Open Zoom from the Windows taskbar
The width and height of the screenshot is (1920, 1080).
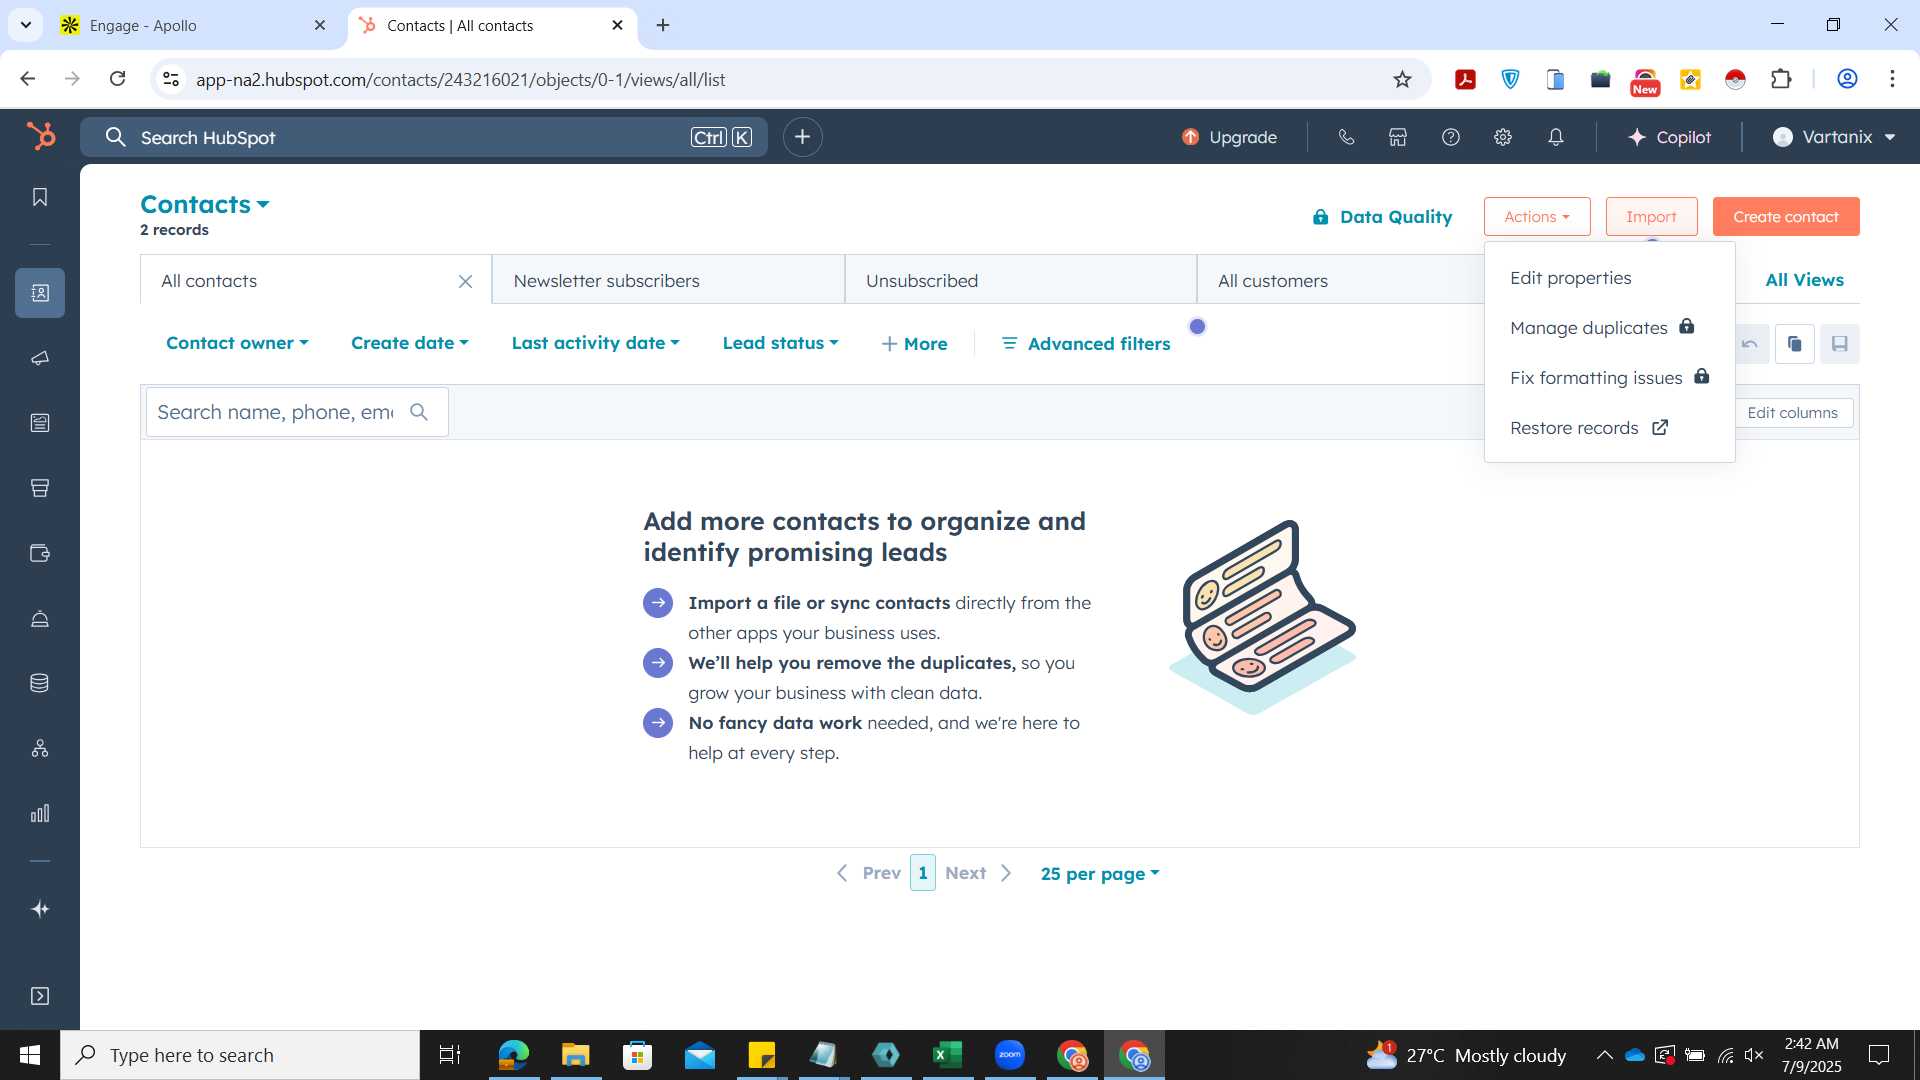pos(1010,1055)
